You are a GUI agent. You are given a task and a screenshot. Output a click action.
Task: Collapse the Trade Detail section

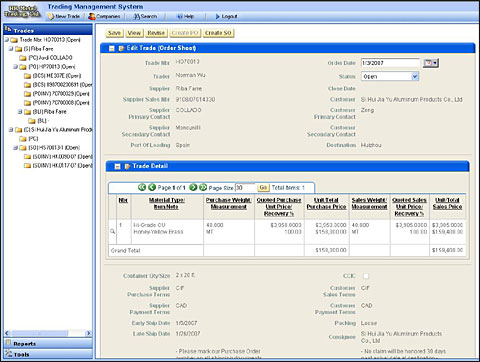(x=117, y=166)
